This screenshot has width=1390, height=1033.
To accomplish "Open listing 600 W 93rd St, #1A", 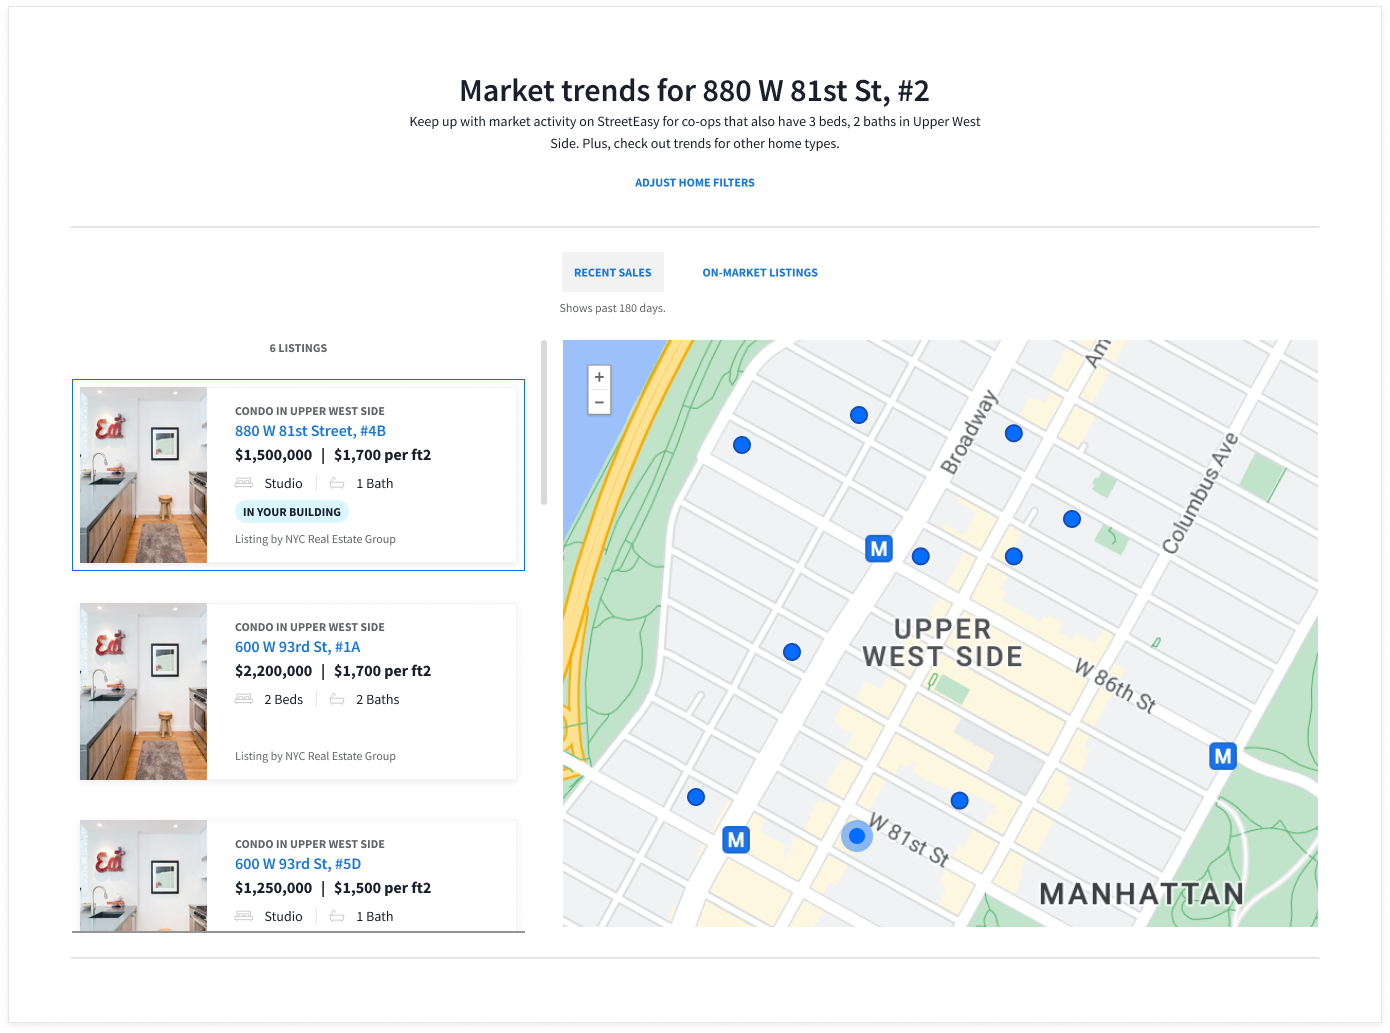I will 297,647.
